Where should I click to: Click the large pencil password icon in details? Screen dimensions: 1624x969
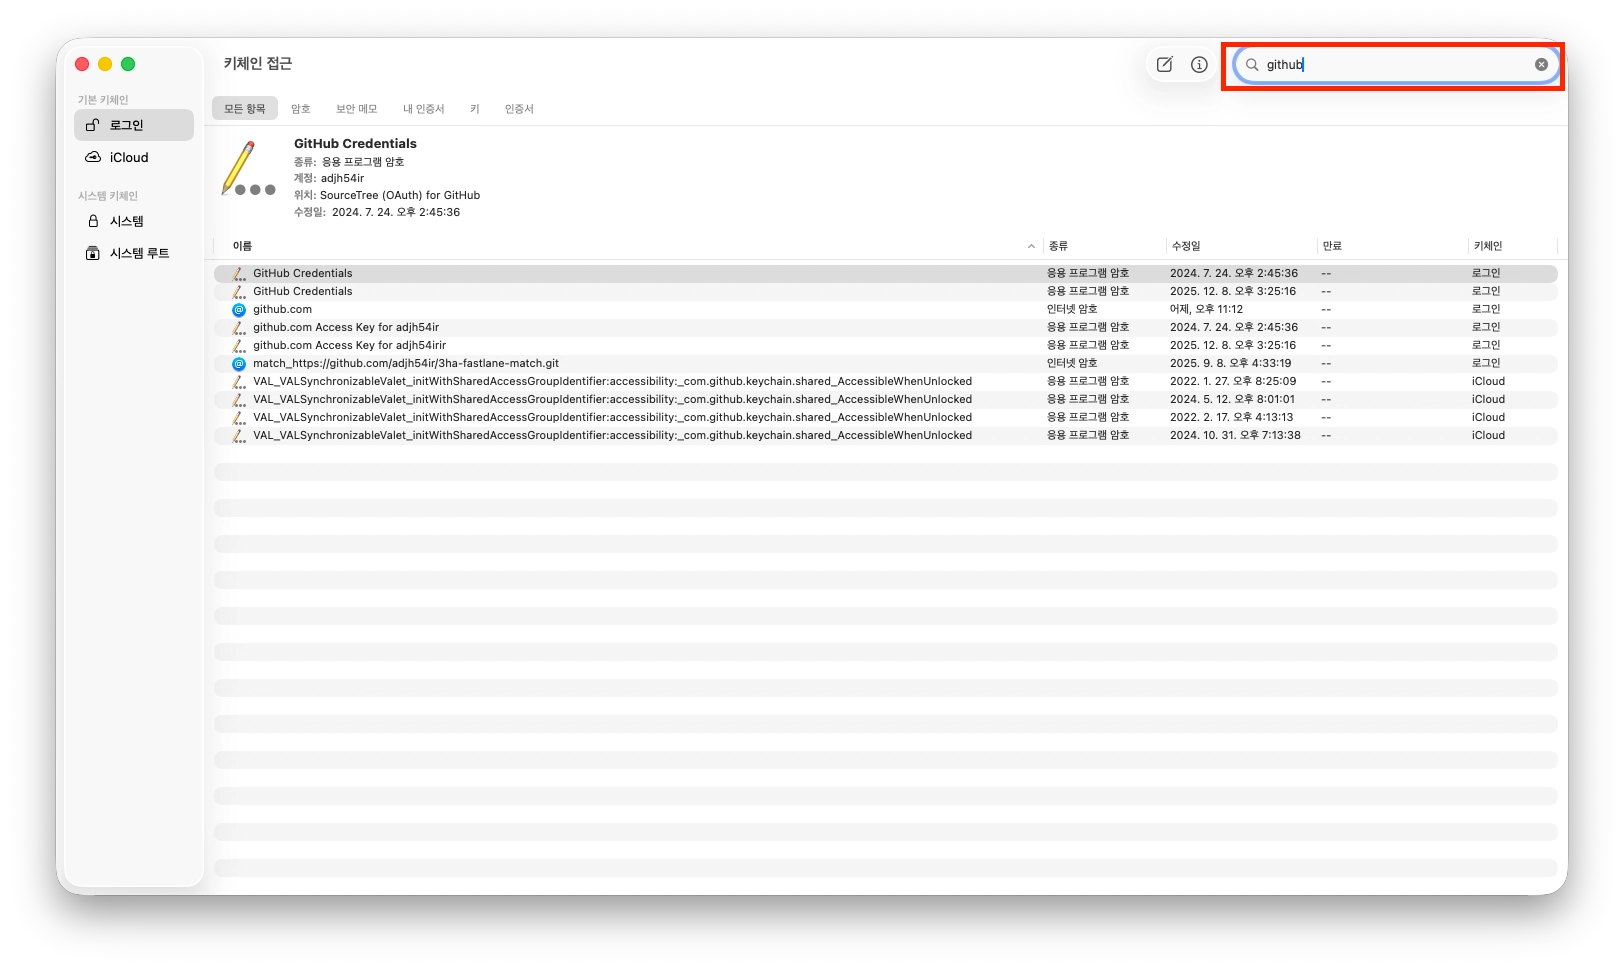coord(247,168)
